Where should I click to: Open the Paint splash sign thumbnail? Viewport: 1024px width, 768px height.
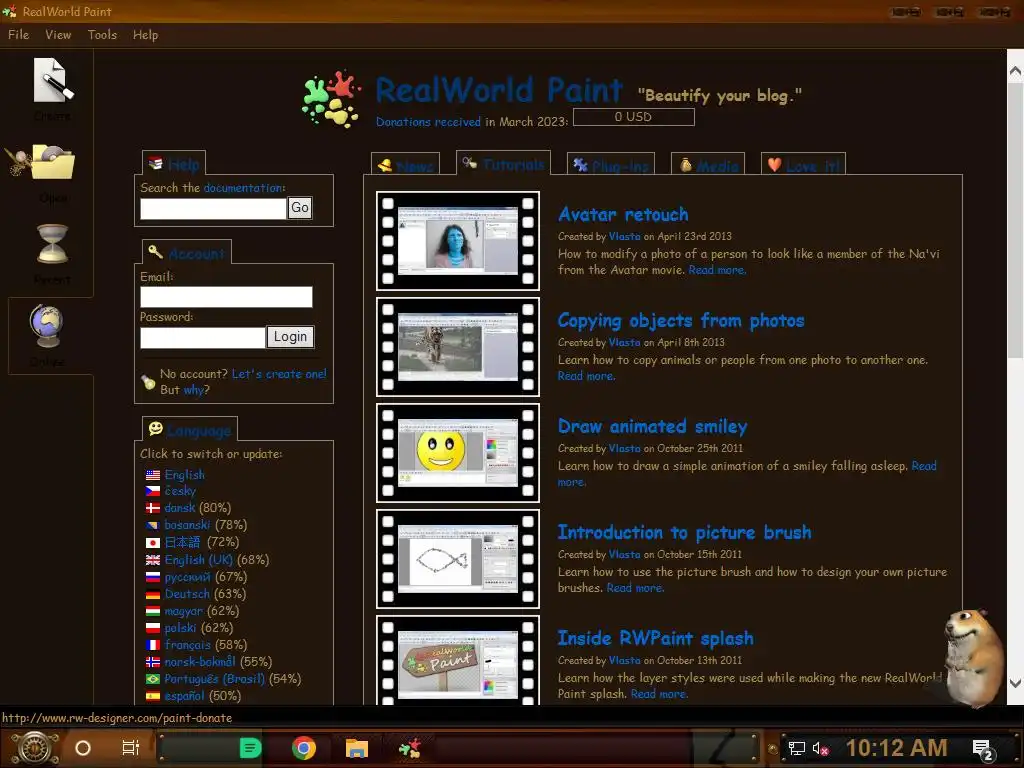[458, 661]
